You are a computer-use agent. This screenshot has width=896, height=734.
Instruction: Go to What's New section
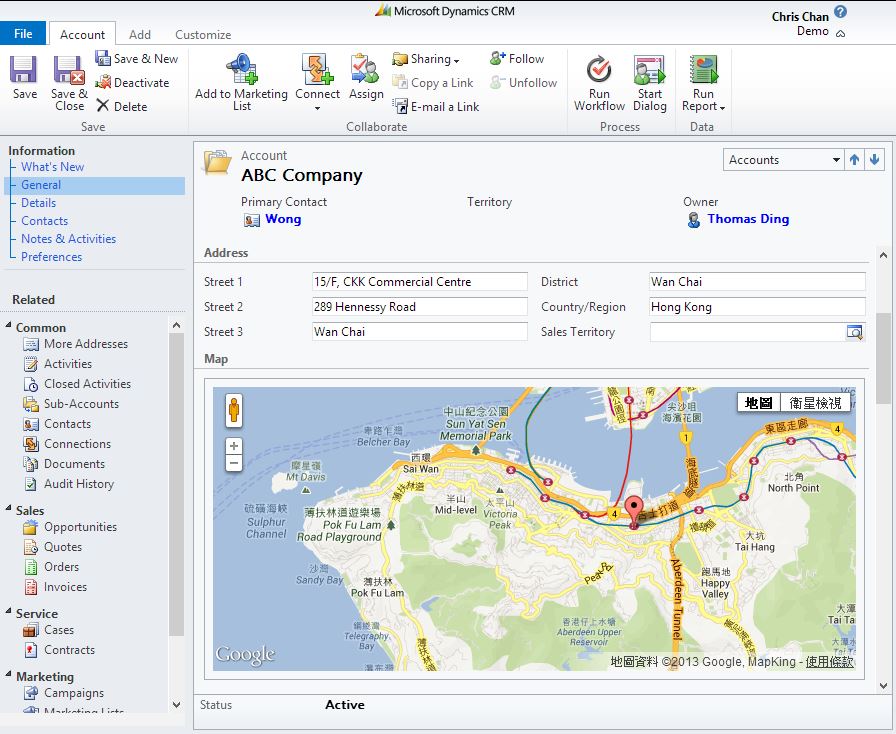point(53,166)
